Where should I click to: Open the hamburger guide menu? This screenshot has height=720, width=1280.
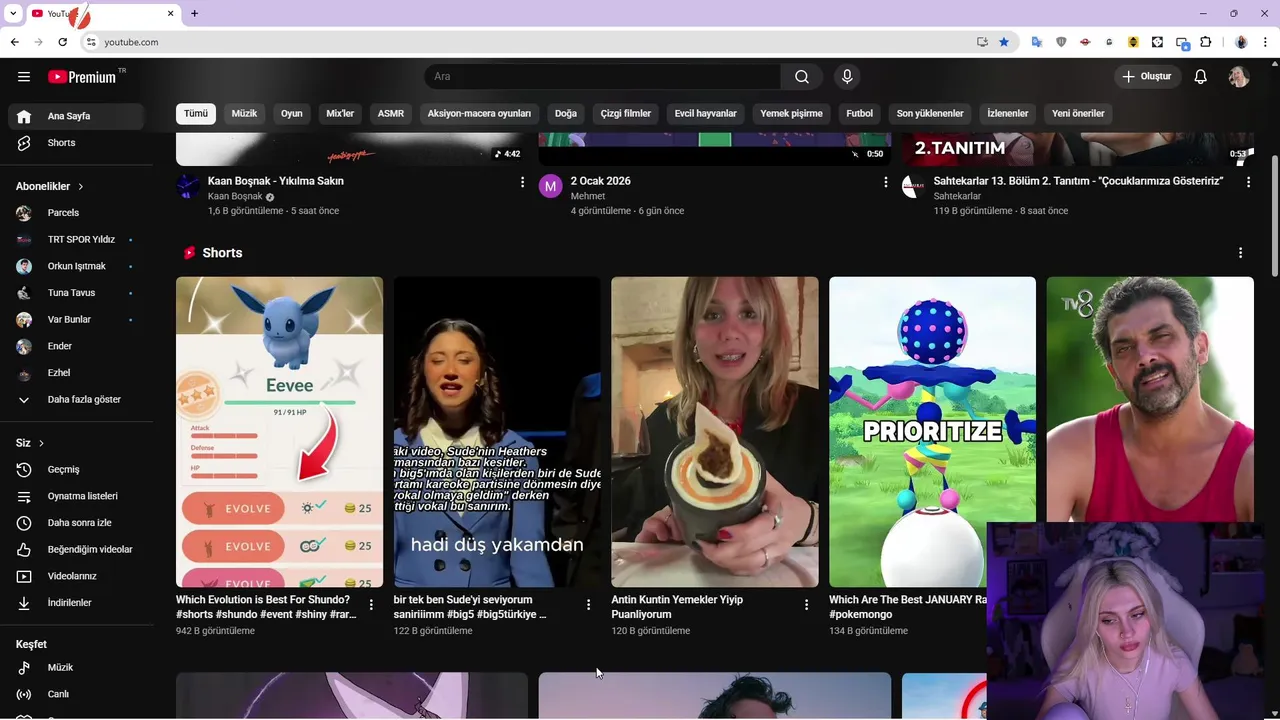[24, 77]
